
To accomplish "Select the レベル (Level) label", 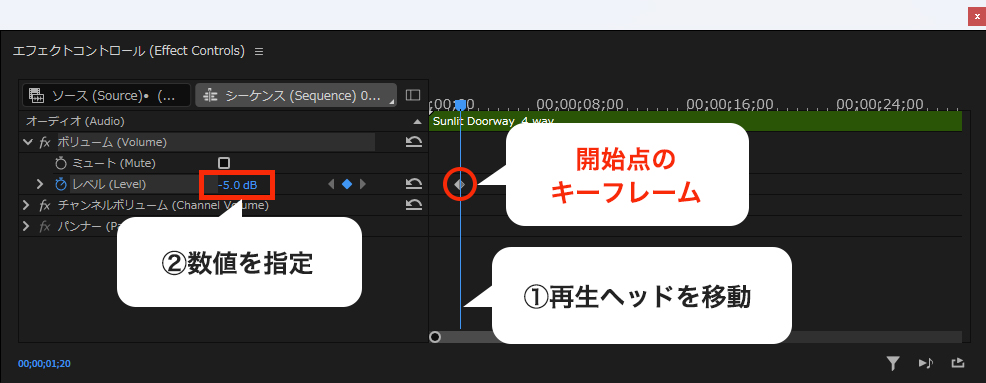I will (x=109, y=184).
